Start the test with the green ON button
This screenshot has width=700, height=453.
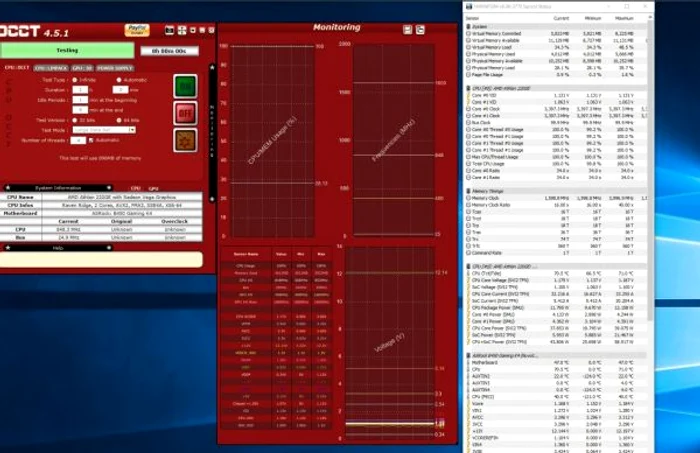[185, 86]
